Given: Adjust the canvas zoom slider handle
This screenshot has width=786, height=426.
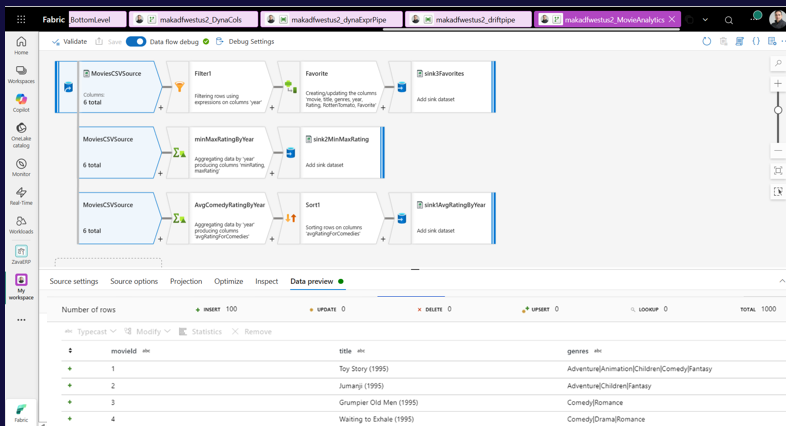Looking at the screenshot, I should point(778,110).
